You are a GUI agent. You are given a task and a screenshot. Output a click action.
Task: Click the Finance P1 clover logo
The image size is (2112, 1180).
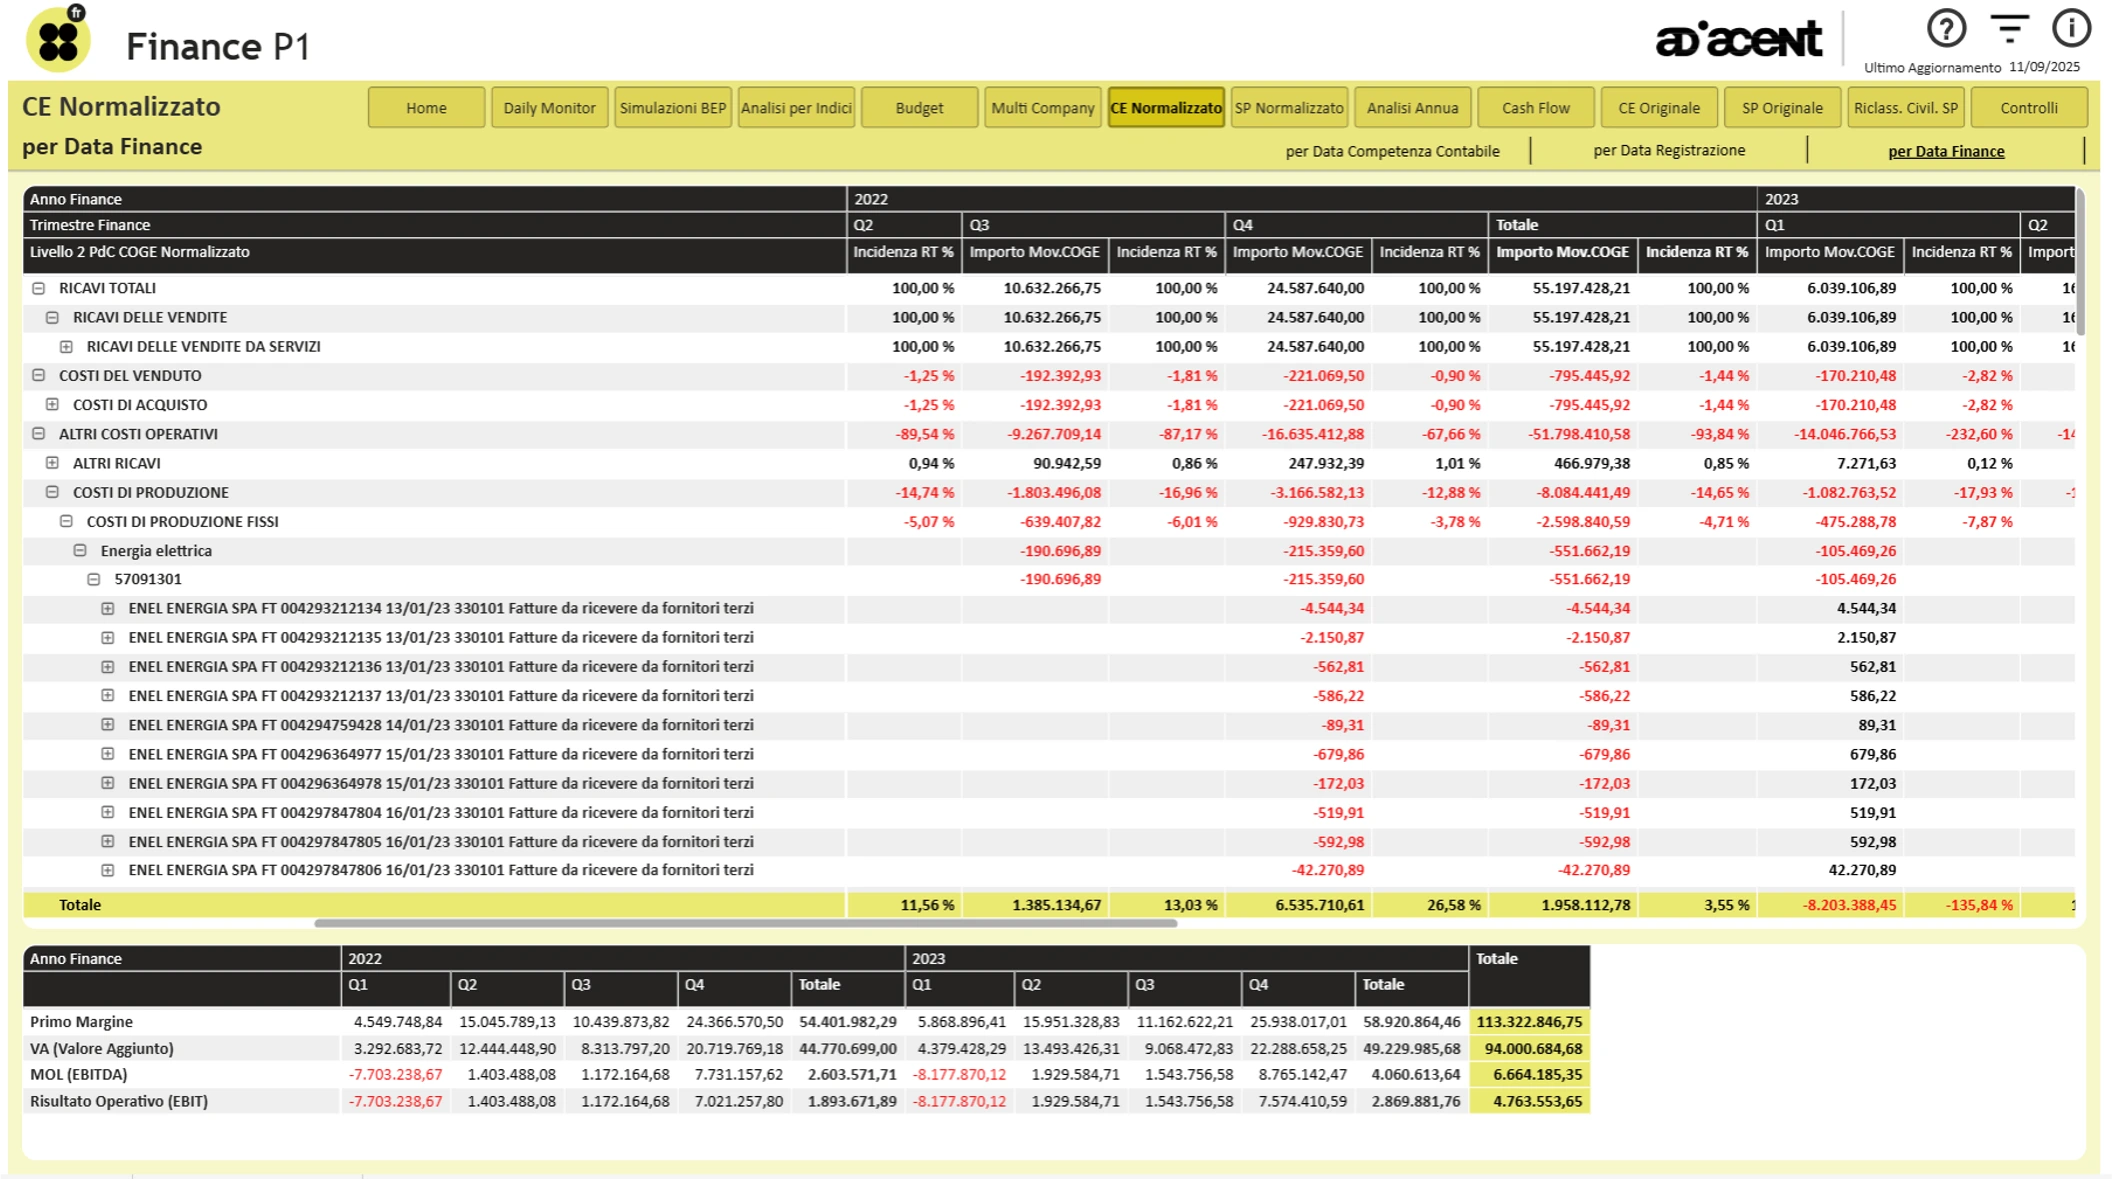tap(58, 41)
